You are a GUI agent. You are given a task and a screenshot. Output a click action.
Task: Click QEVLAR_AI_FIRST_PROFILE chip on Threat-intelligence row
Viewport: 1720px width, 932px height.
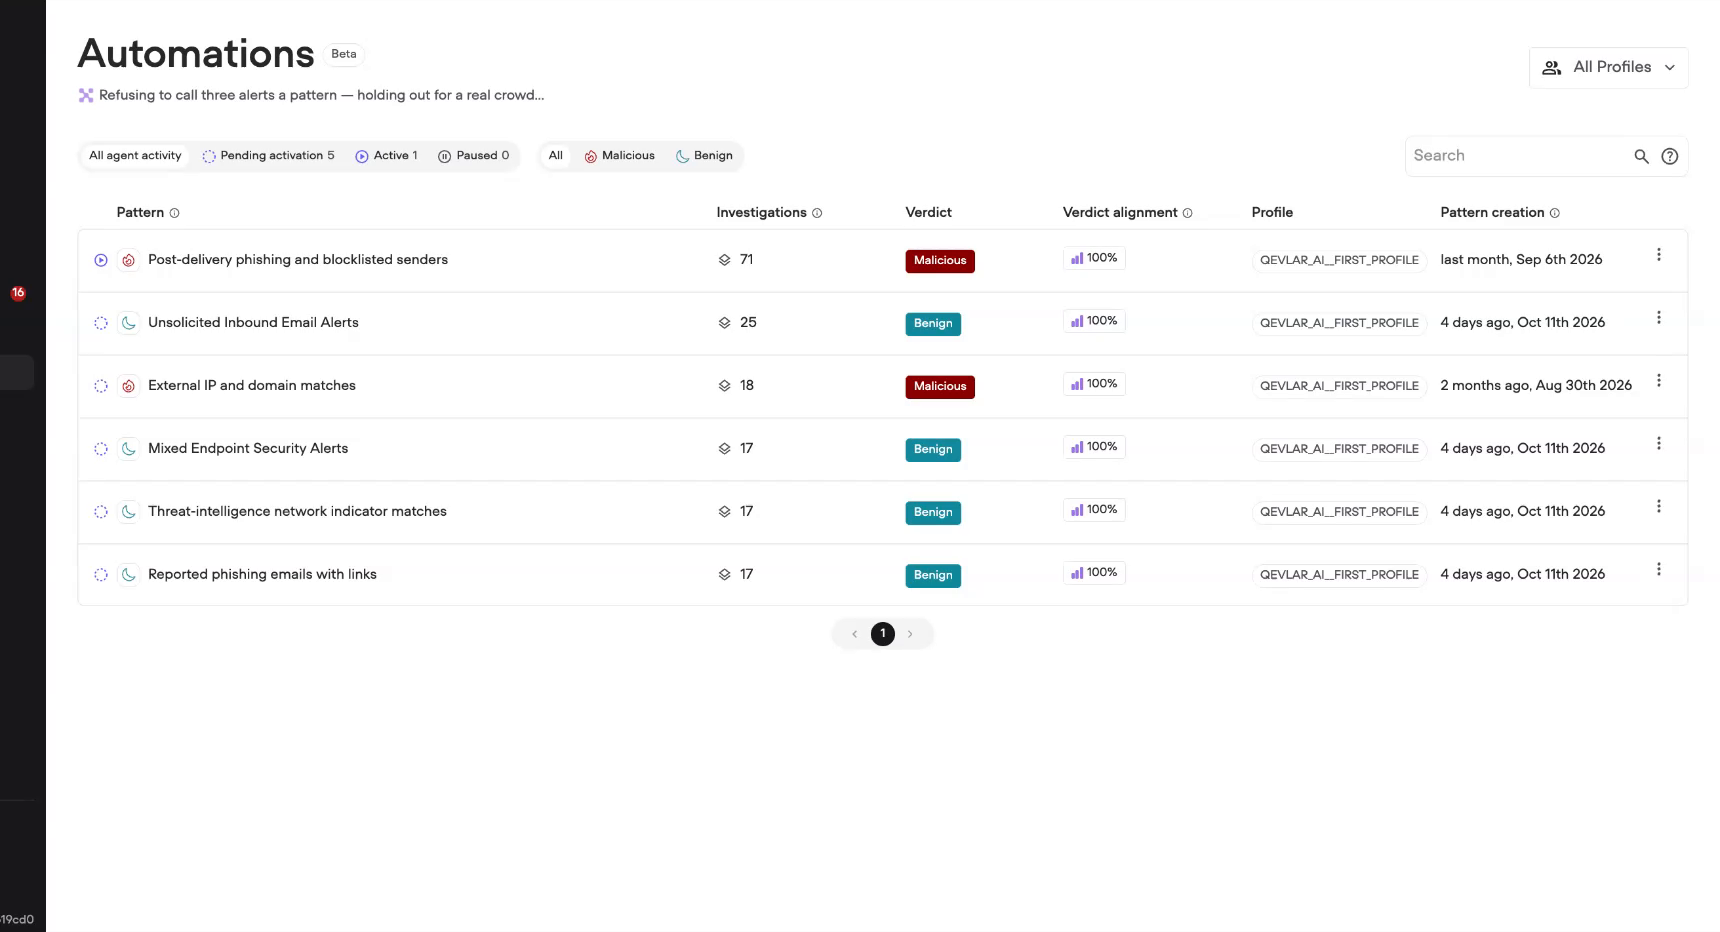1339,512
